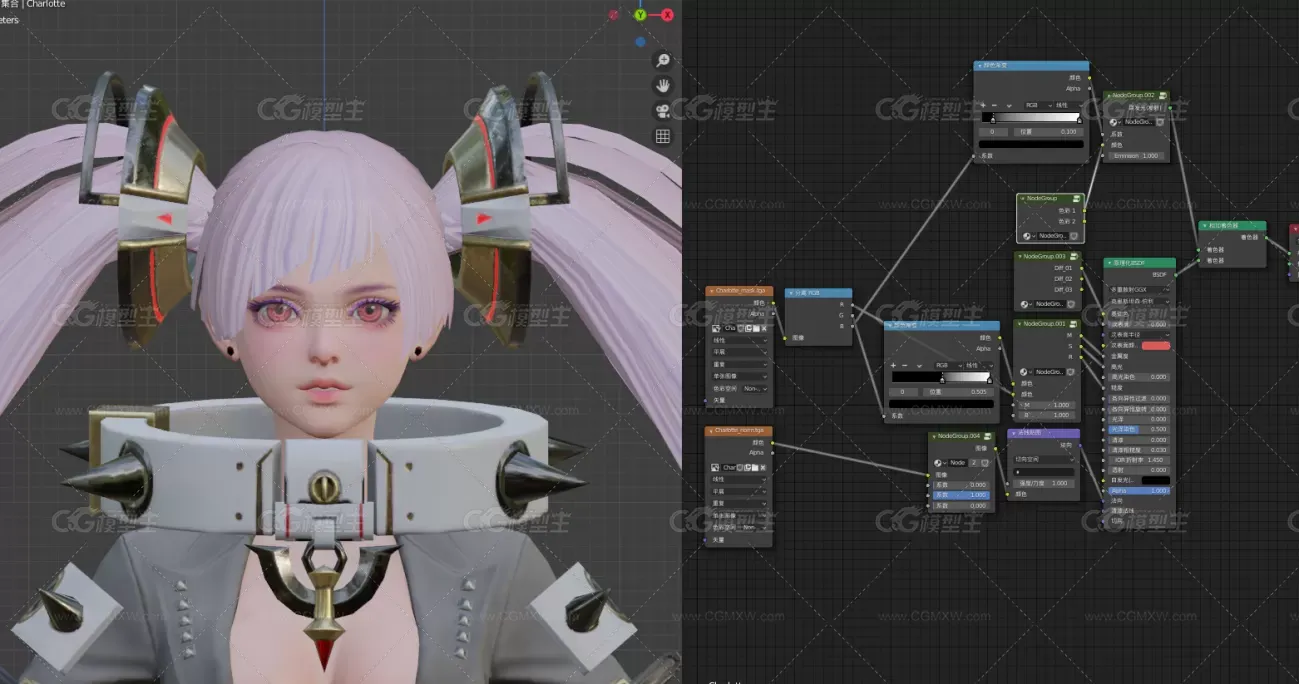
Task: Toggle fake user shield in NodeGroup.003
Action: coord(1073,304)
